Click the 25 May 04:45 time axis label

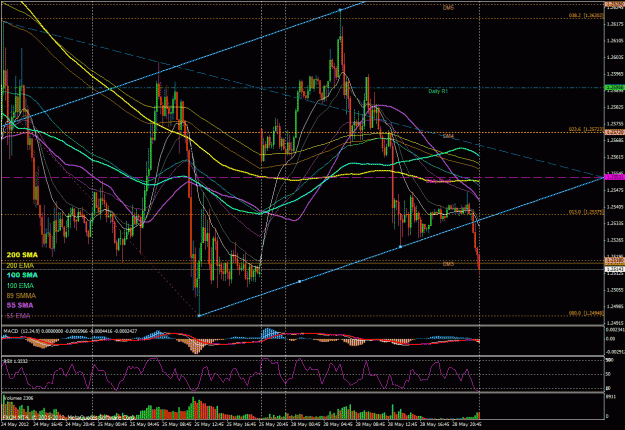(x=143, y=424)
